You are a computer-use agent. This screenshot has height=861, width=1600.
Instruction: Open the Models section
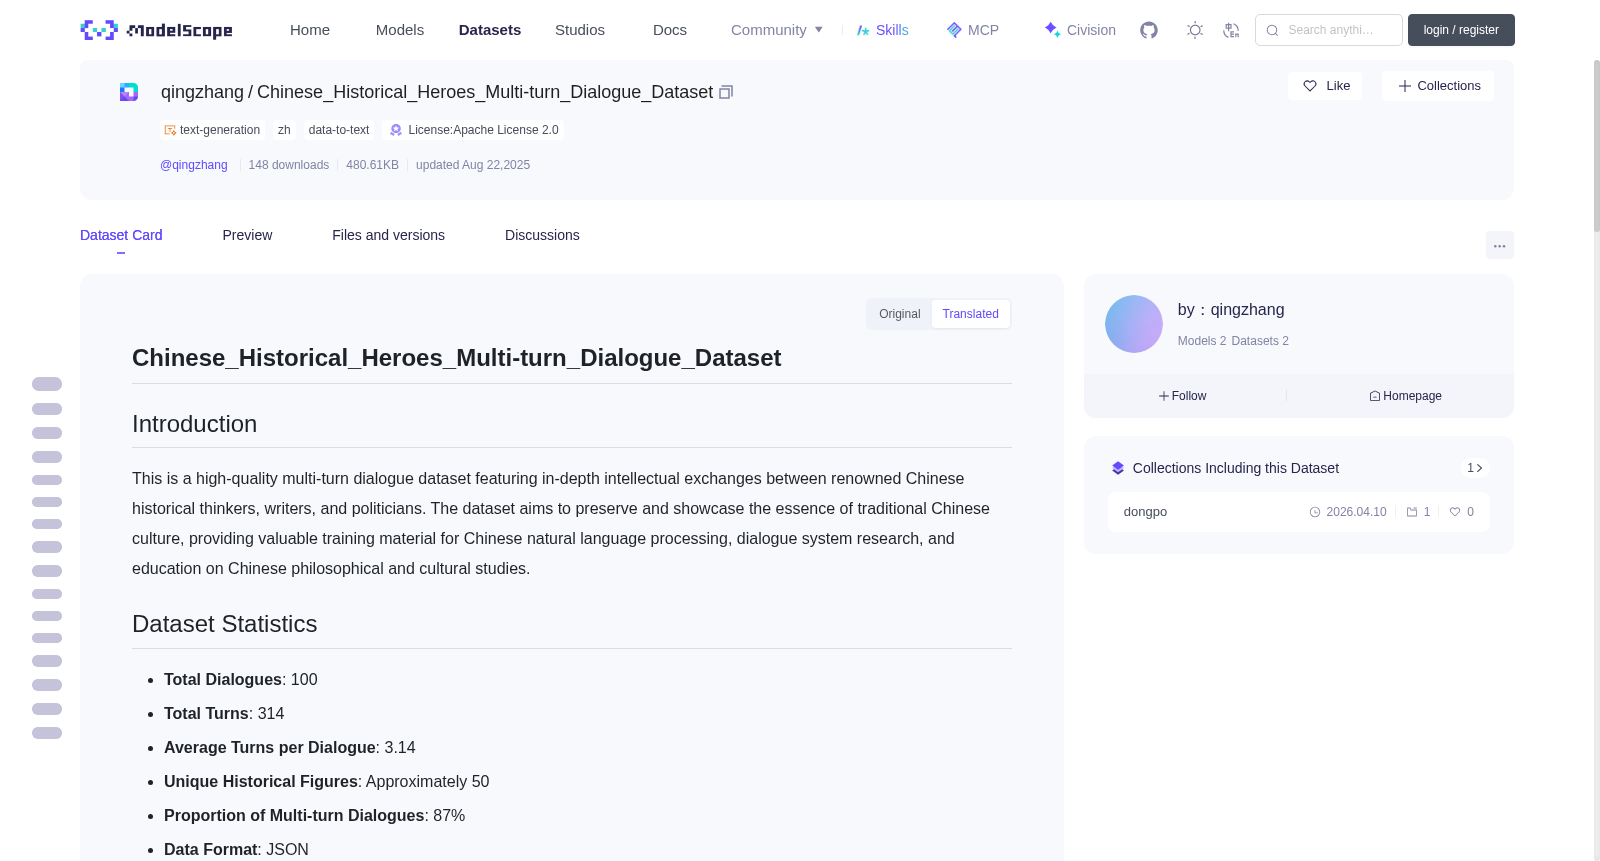point(400,30)
